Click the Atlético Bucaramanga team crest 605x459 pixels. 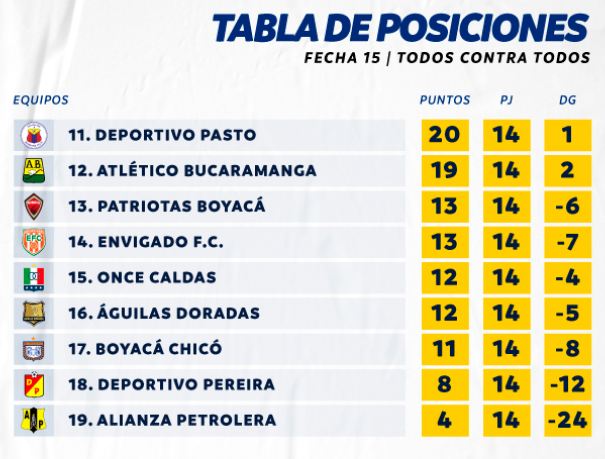click(34, 170)
